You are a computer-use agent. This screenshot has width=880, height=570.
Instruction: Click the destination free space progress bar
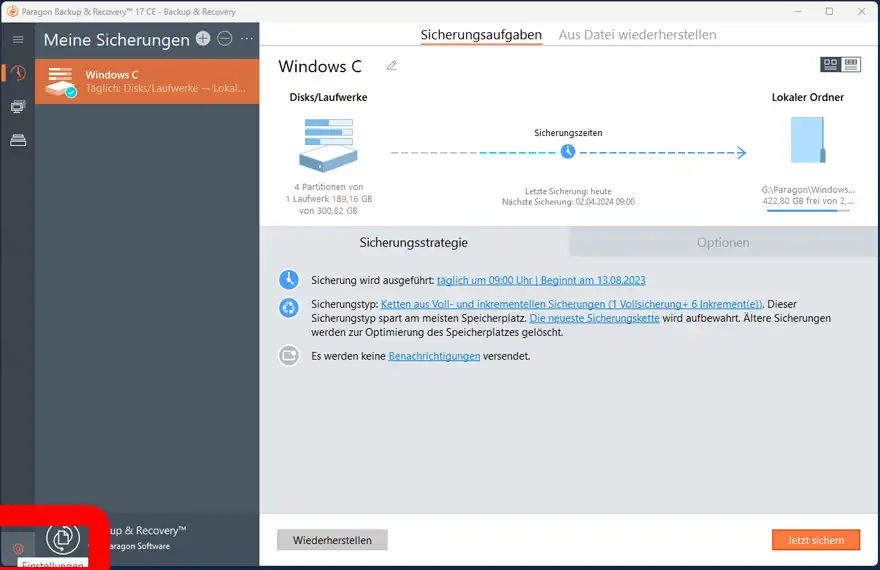(808, 211)
